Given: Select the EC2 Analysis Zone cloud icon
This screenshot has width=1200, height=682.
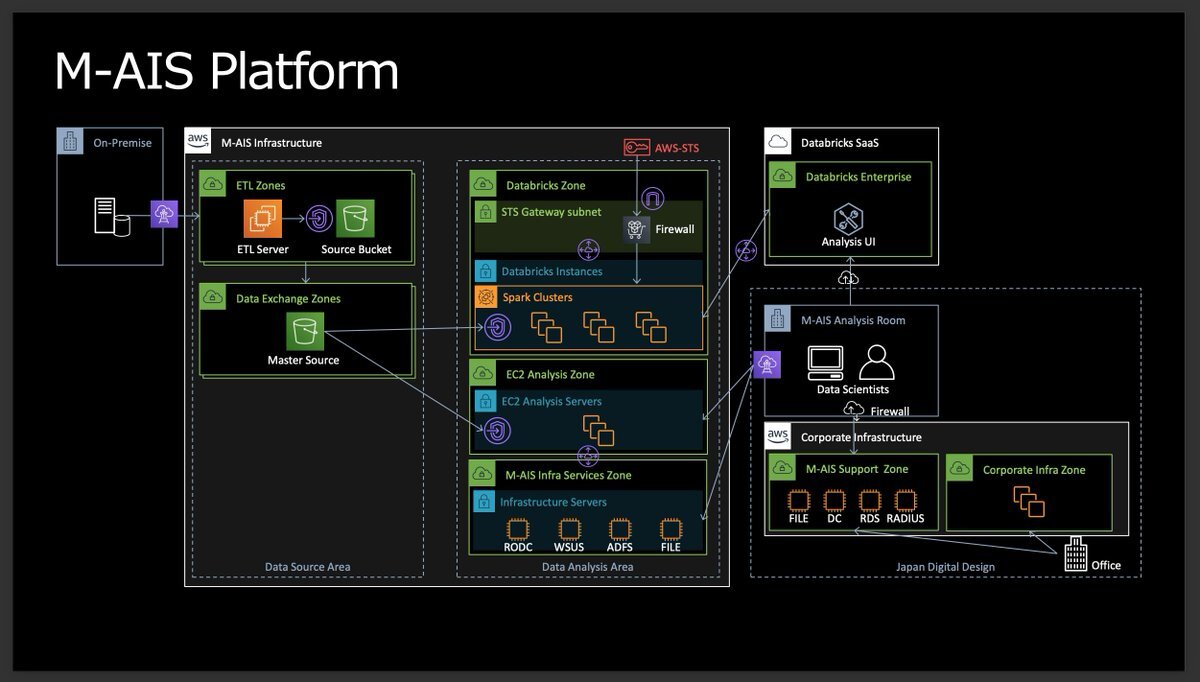Looking at the screenshot, I should pos(482,374).
